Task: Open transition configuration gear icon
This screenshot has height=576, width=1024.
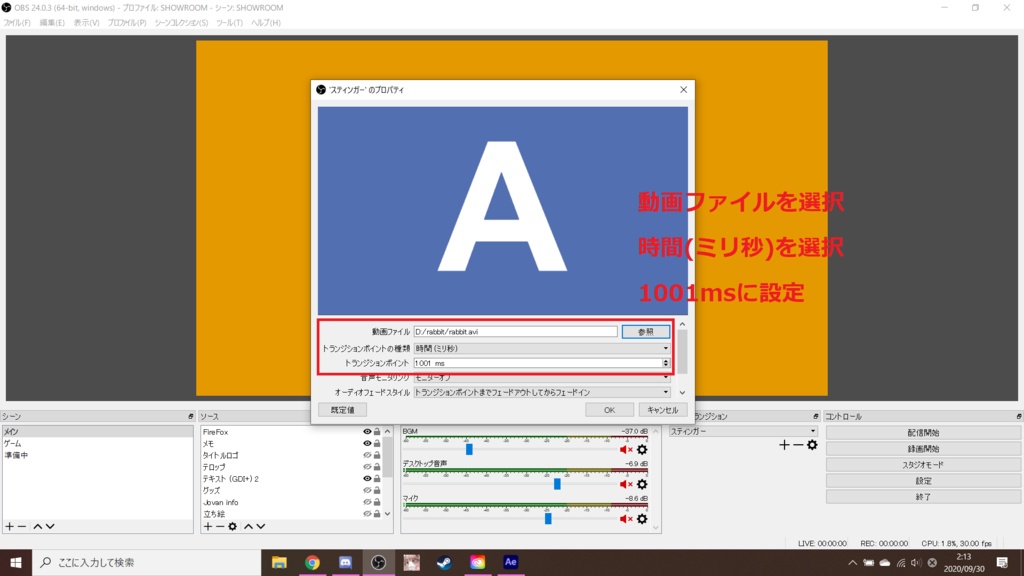Action: 812,445
